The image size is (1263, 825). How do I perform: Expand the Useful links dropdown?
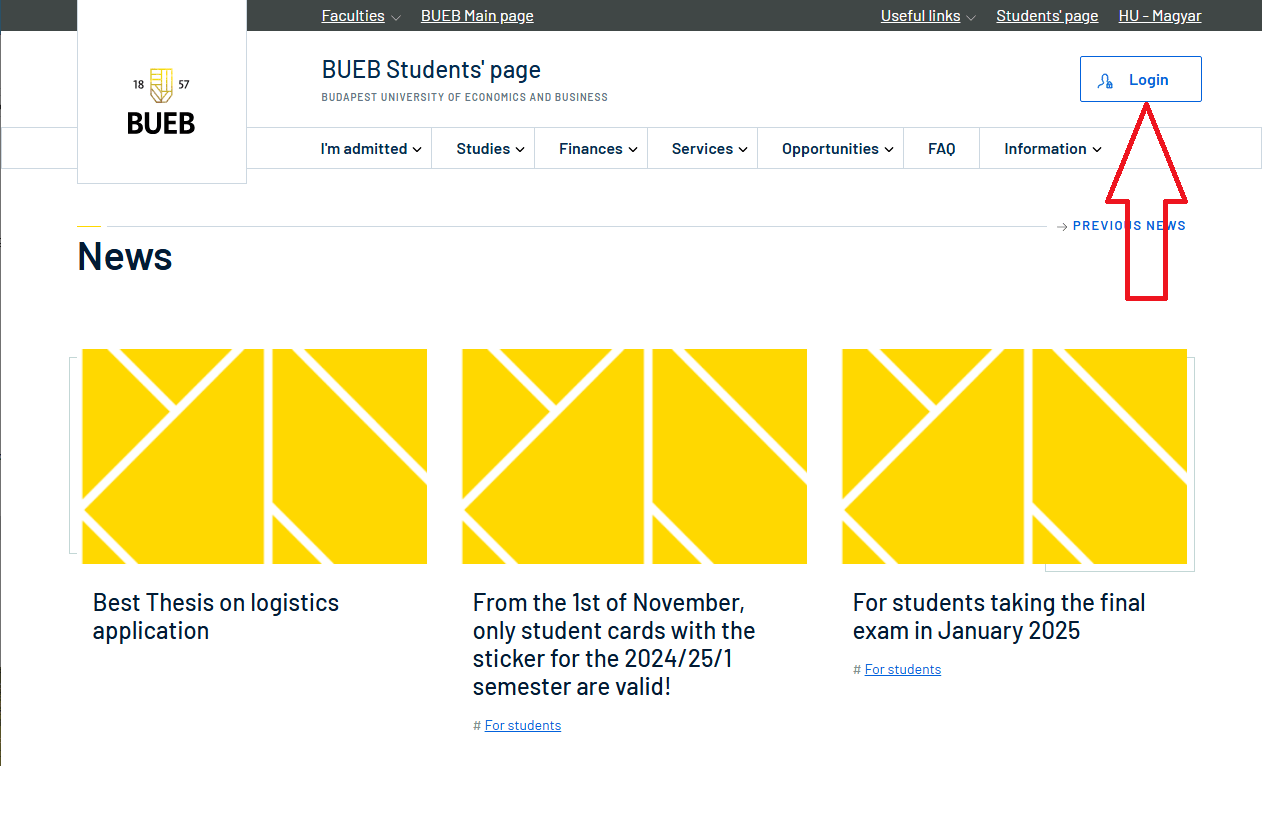tap(927, 16)
